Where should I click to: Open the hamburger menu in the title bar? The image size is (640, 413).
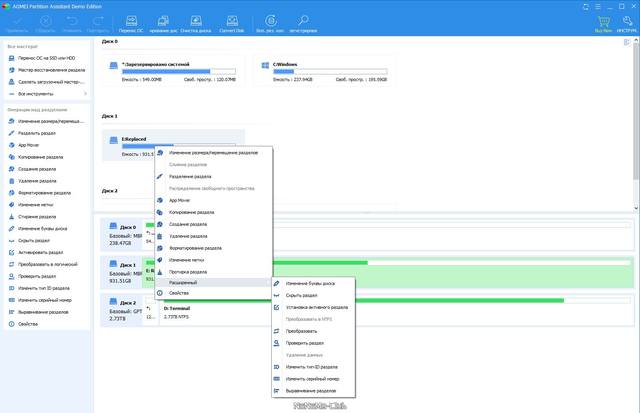pyautogui.click(x=598, y=7)
